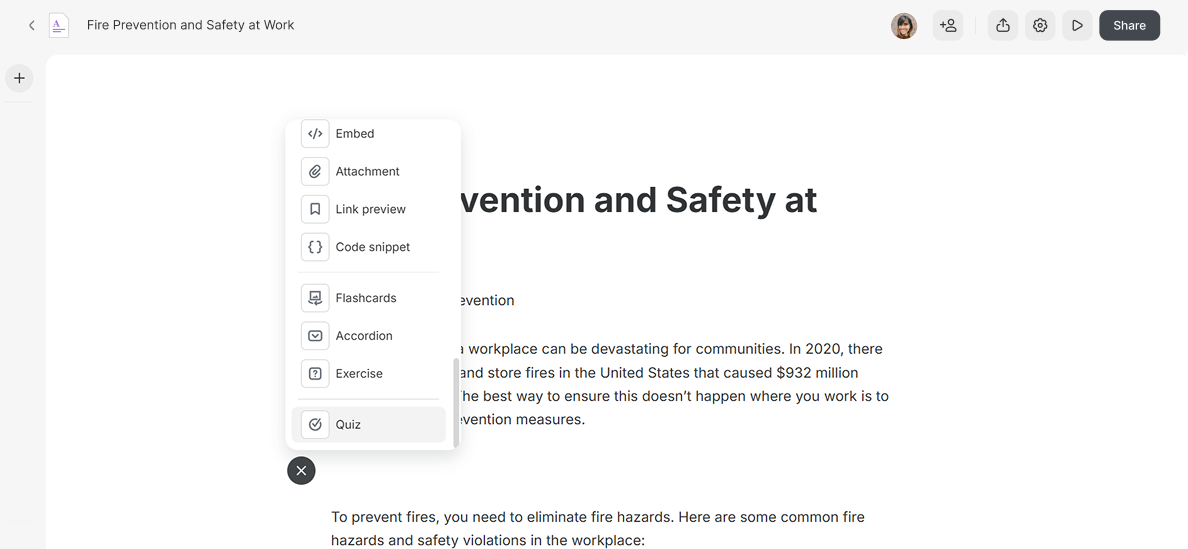Choose Link preview menu entry
Viewport: 1188px width, 549px height.
369,209
